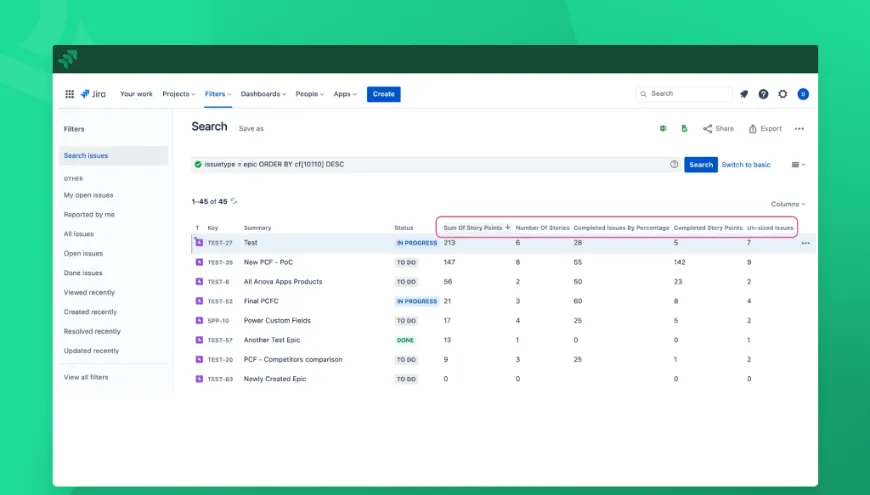870x495 pixels.
Task: Click the epic icon for TEST-27
Action: (198, 243)
